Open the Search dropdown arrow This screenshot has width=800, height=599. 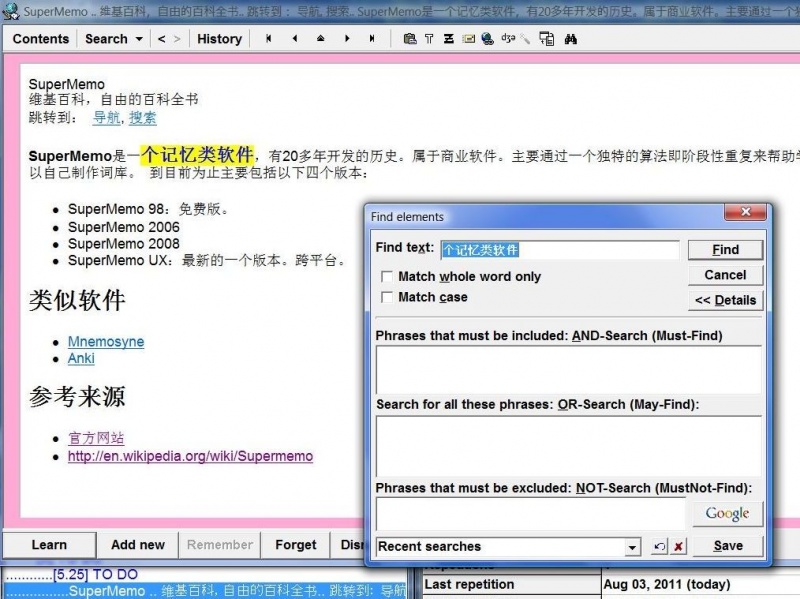139,39
